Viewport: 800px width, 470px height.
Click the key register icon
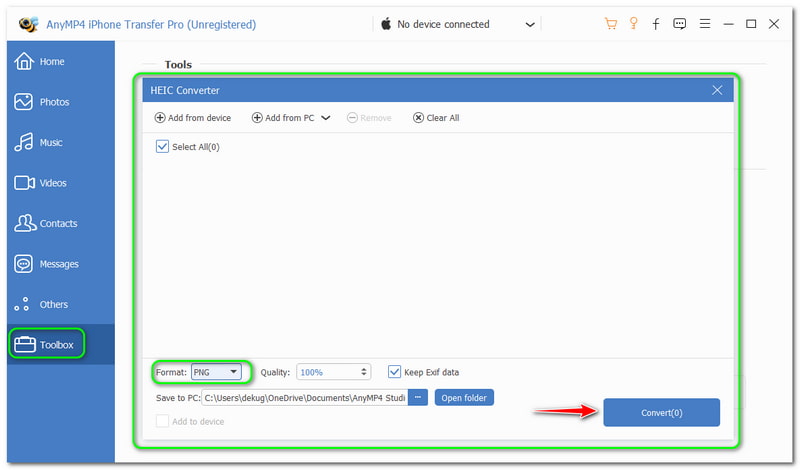633,23
